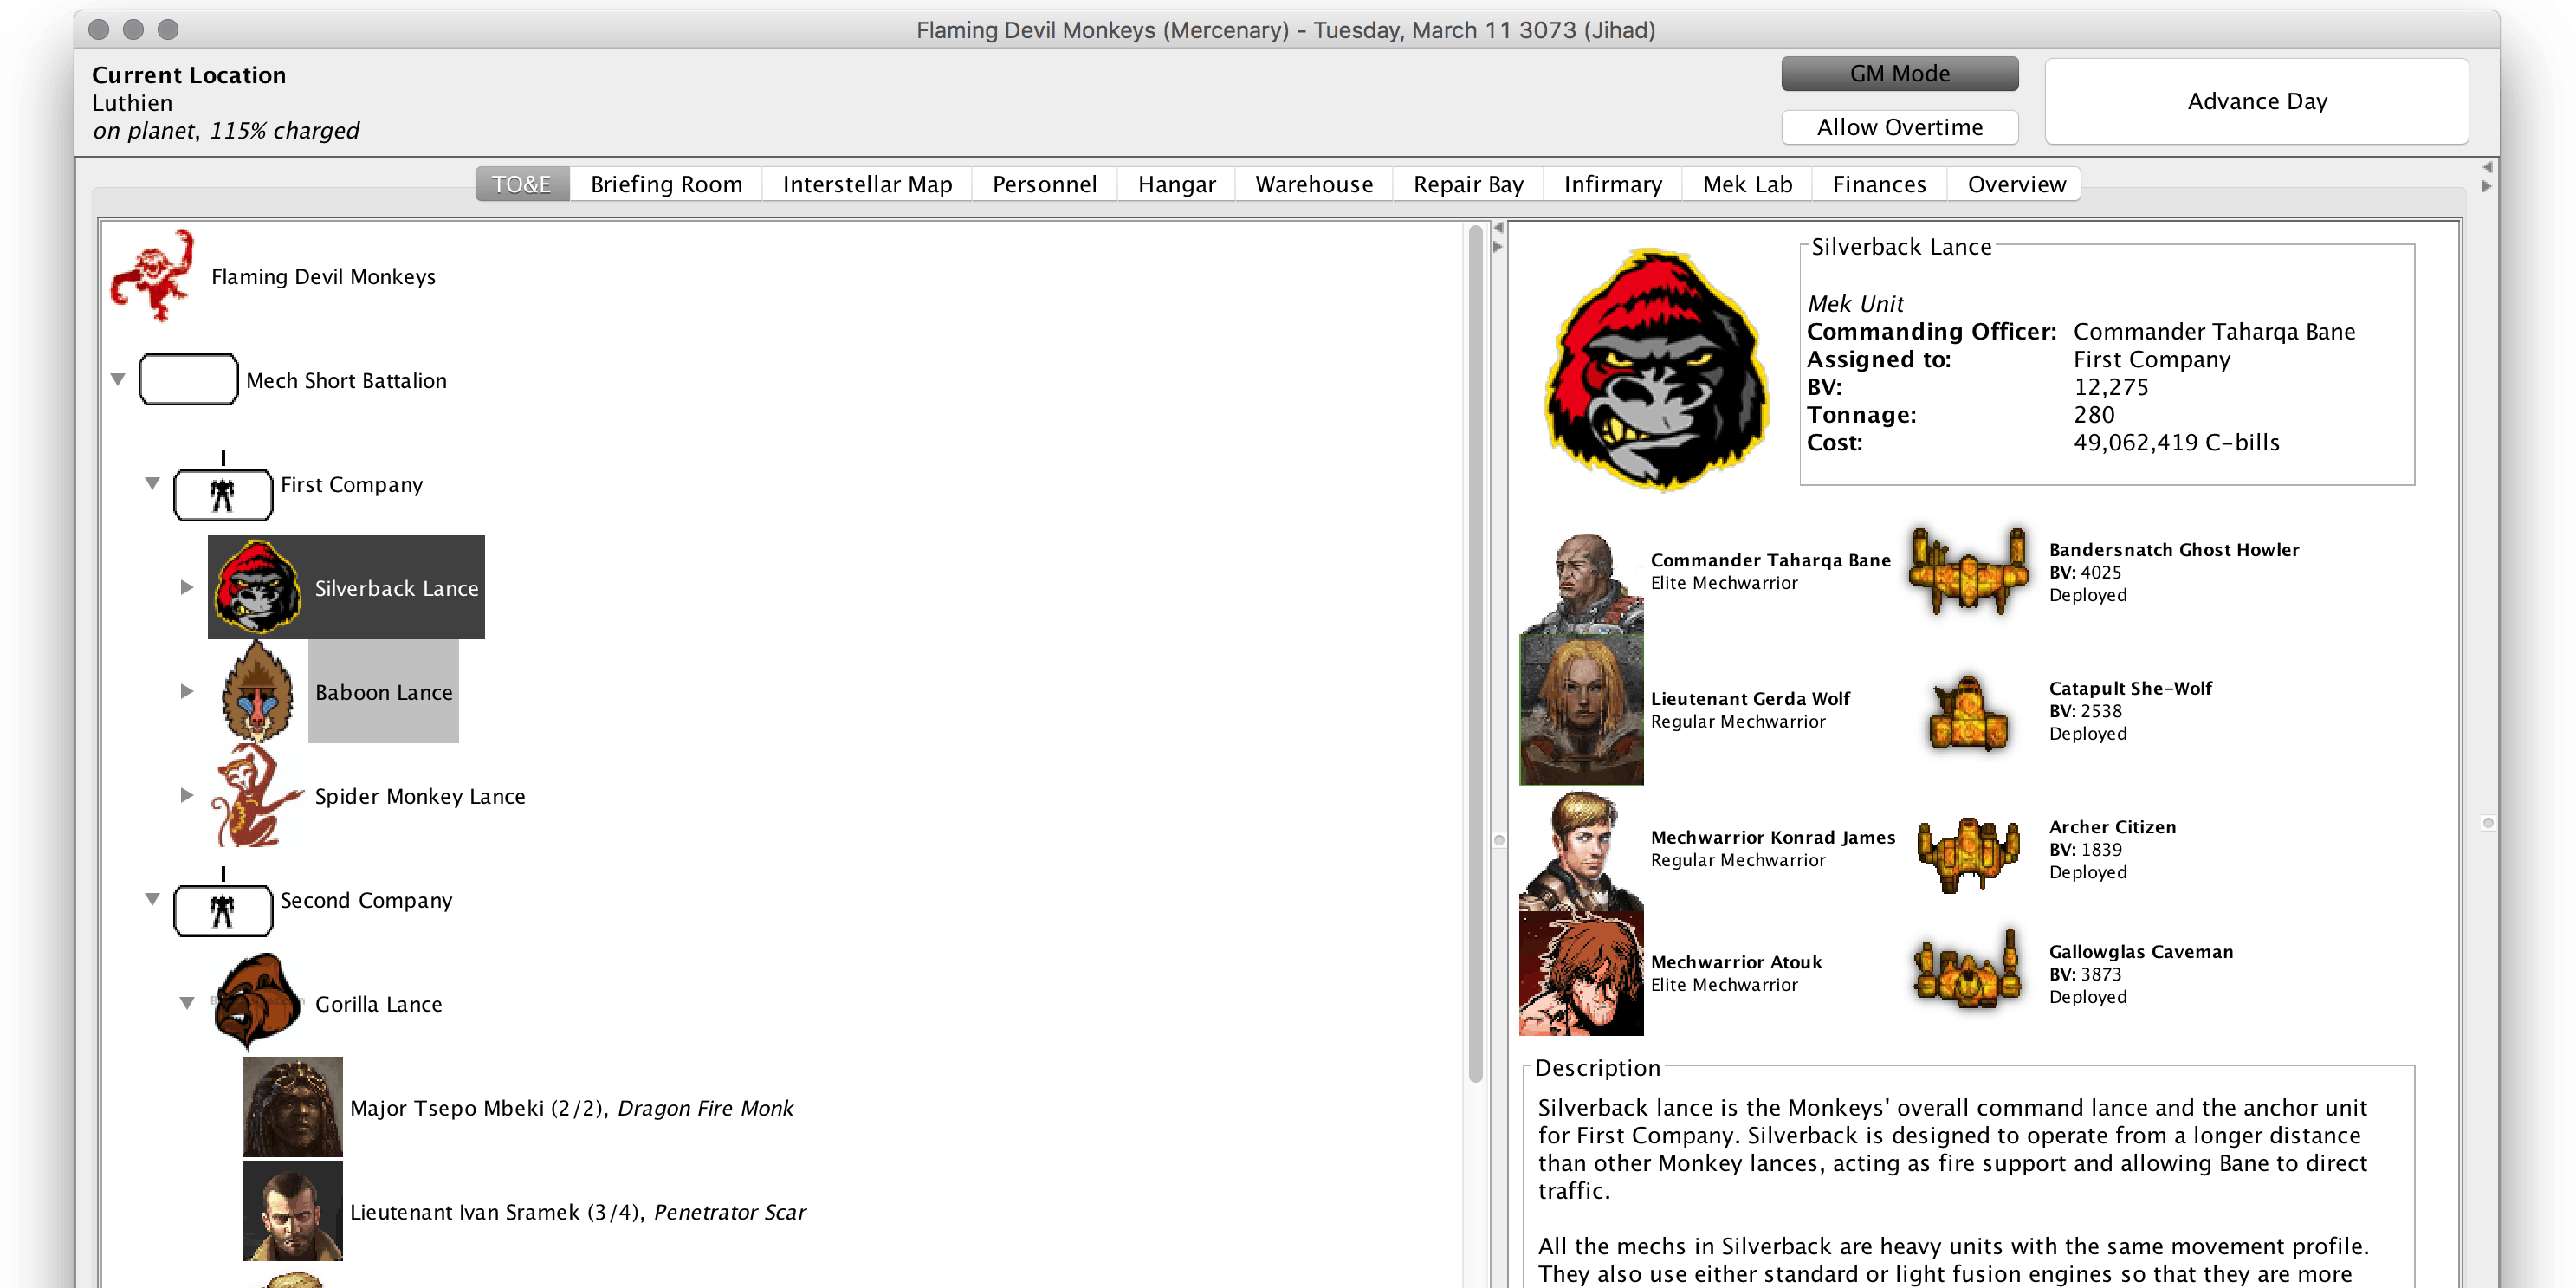2576x1288 pixels.
Task: Expand the Spider Monkey Lance node
Action: pos(187,796)
